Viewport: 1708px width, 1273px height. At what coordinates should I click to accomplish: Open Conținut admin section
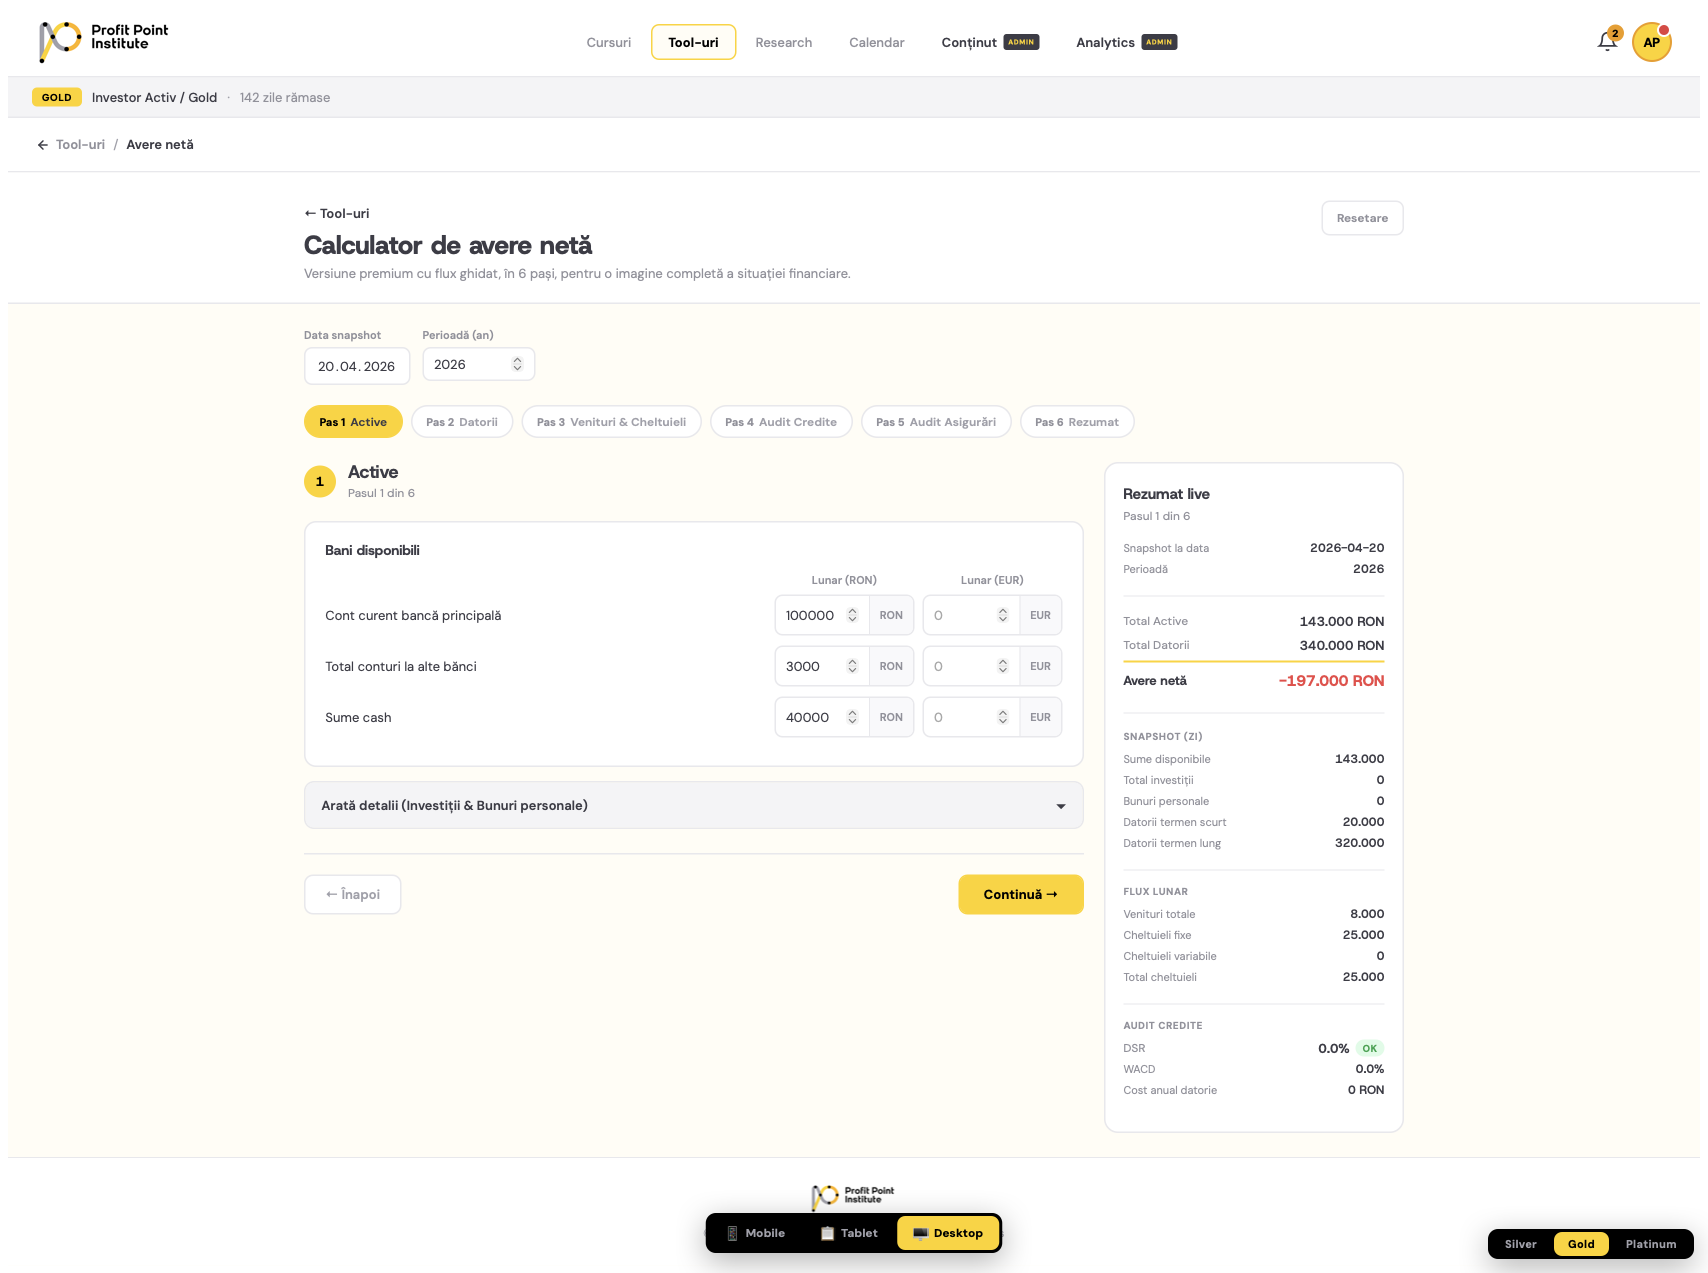tap(989, 42)
